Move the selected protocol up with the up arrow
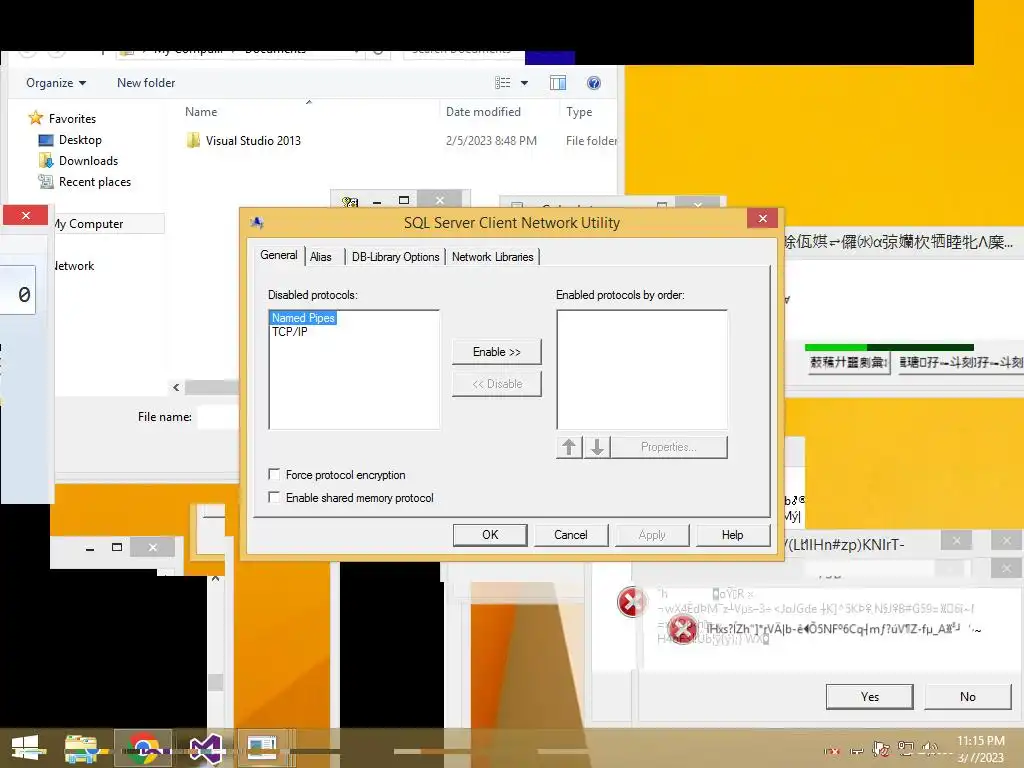The width and height of the screenshot is (1024, 768). (x=569, y=447)
